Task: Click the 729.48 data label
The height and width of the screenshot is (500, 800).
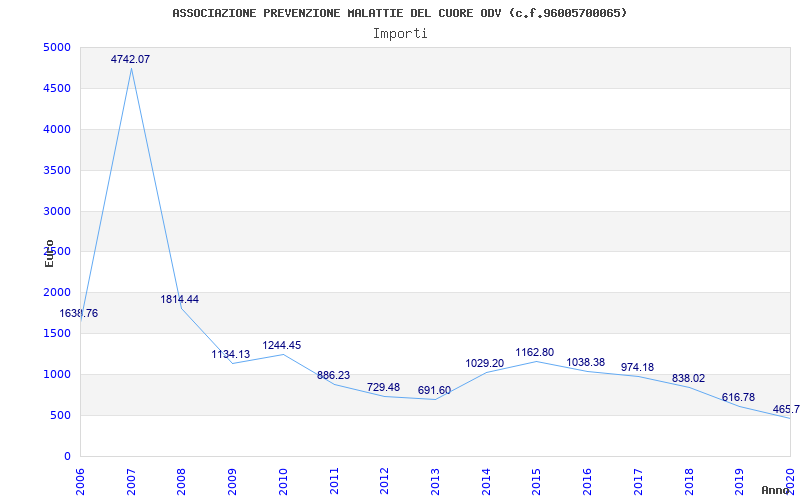Action: coord(383,388)
